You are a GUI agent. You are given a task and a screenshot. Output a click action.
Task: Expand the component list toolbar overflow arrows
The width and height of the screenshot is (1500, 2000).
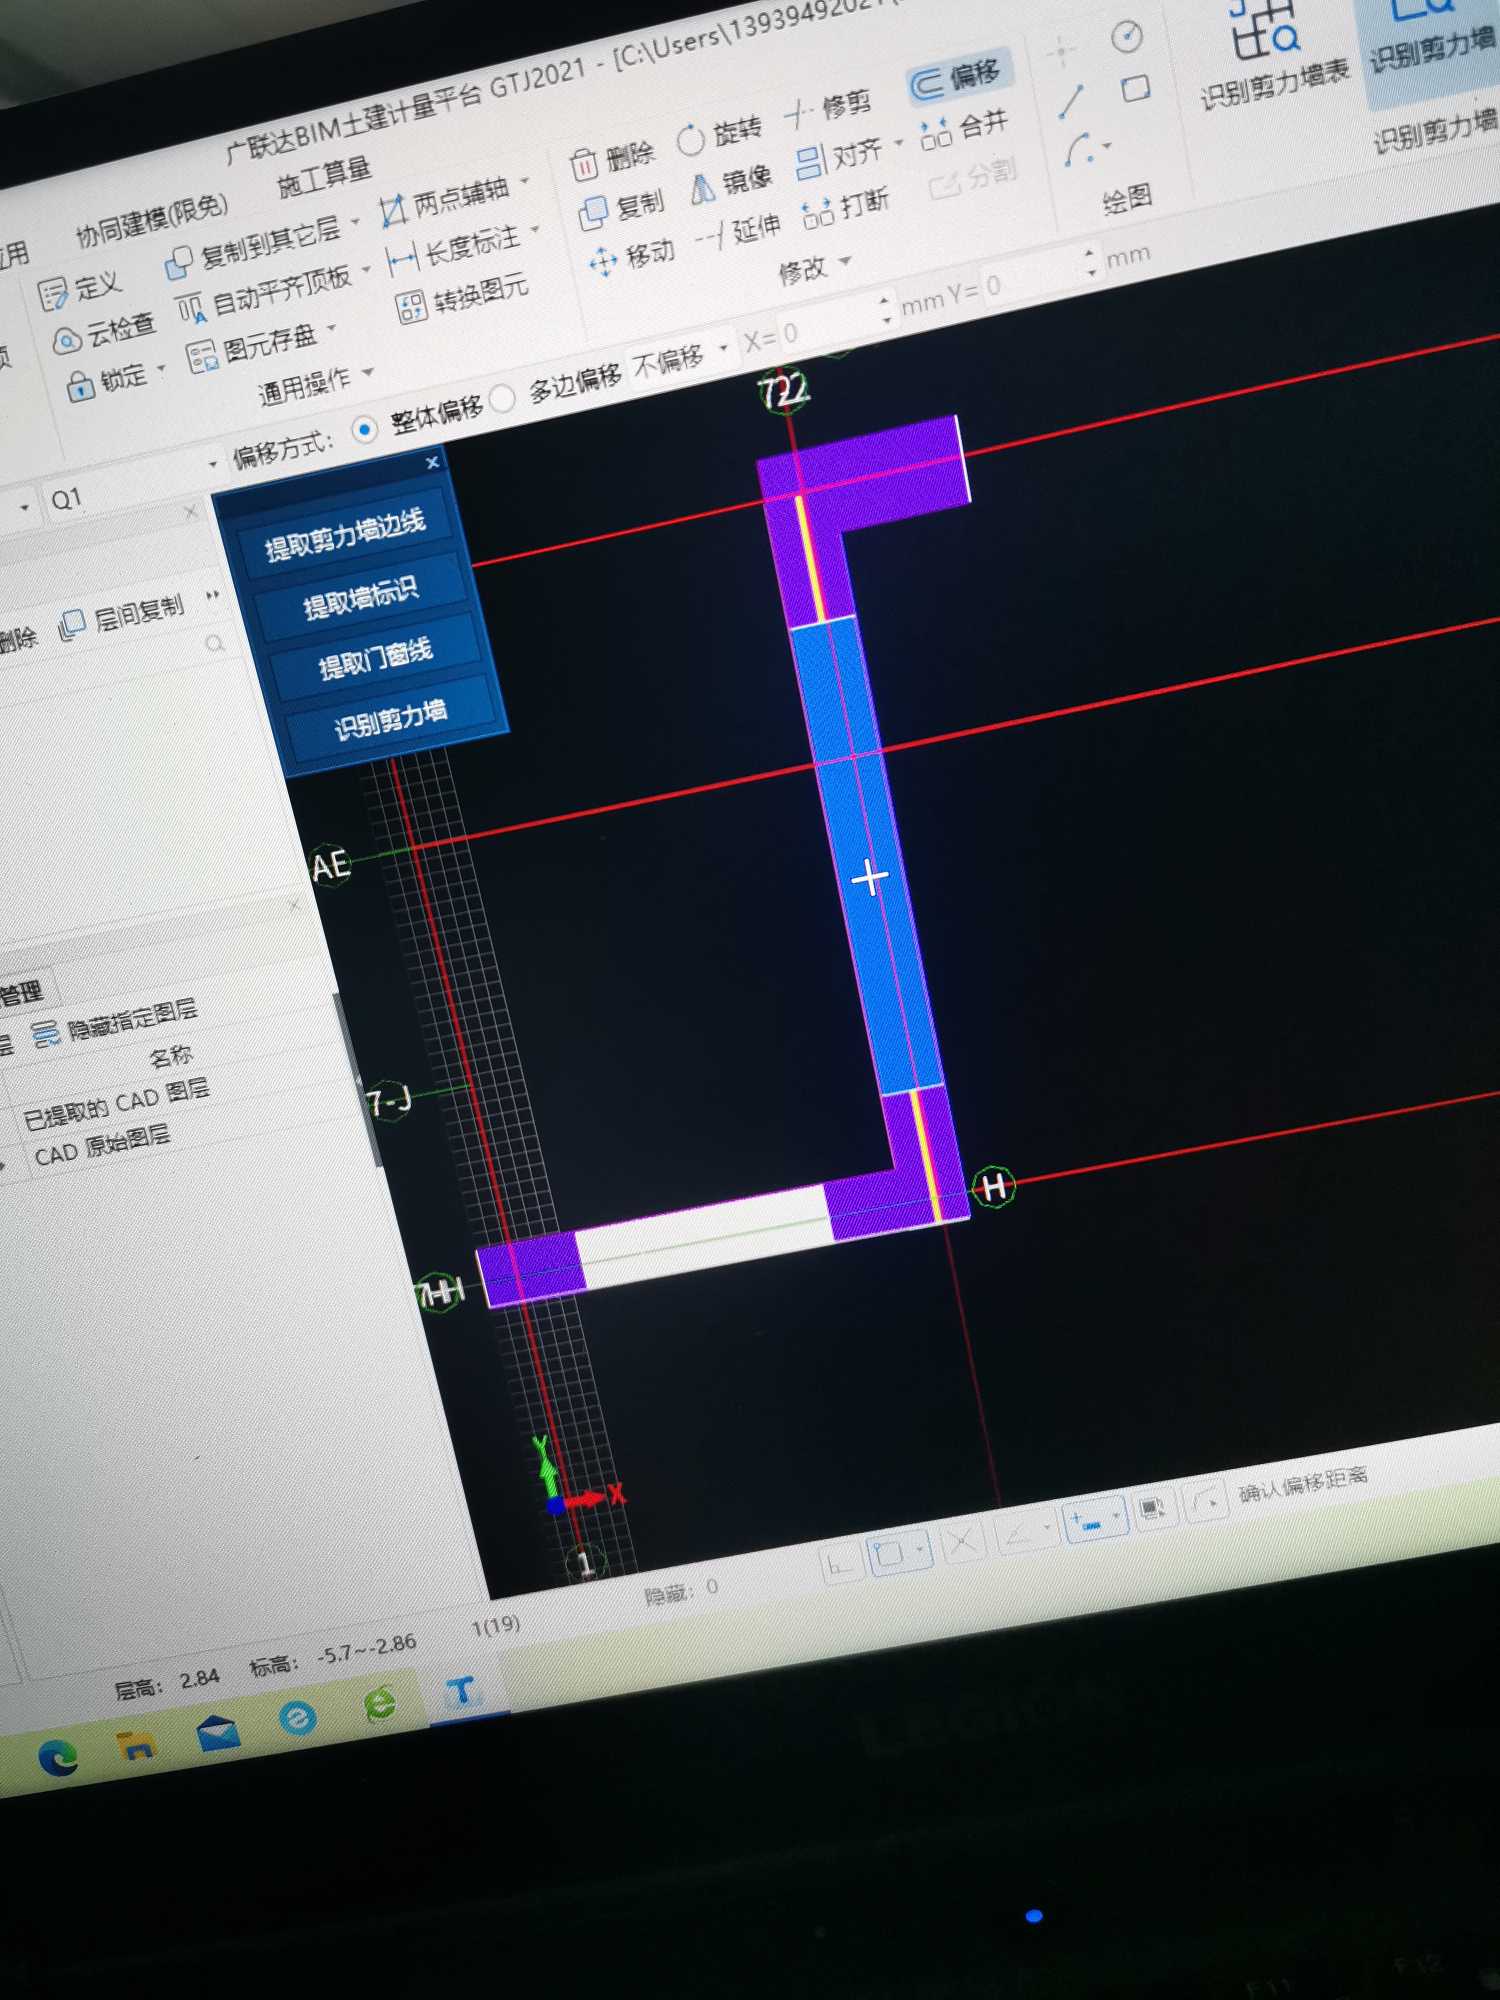tap(212, 596)
